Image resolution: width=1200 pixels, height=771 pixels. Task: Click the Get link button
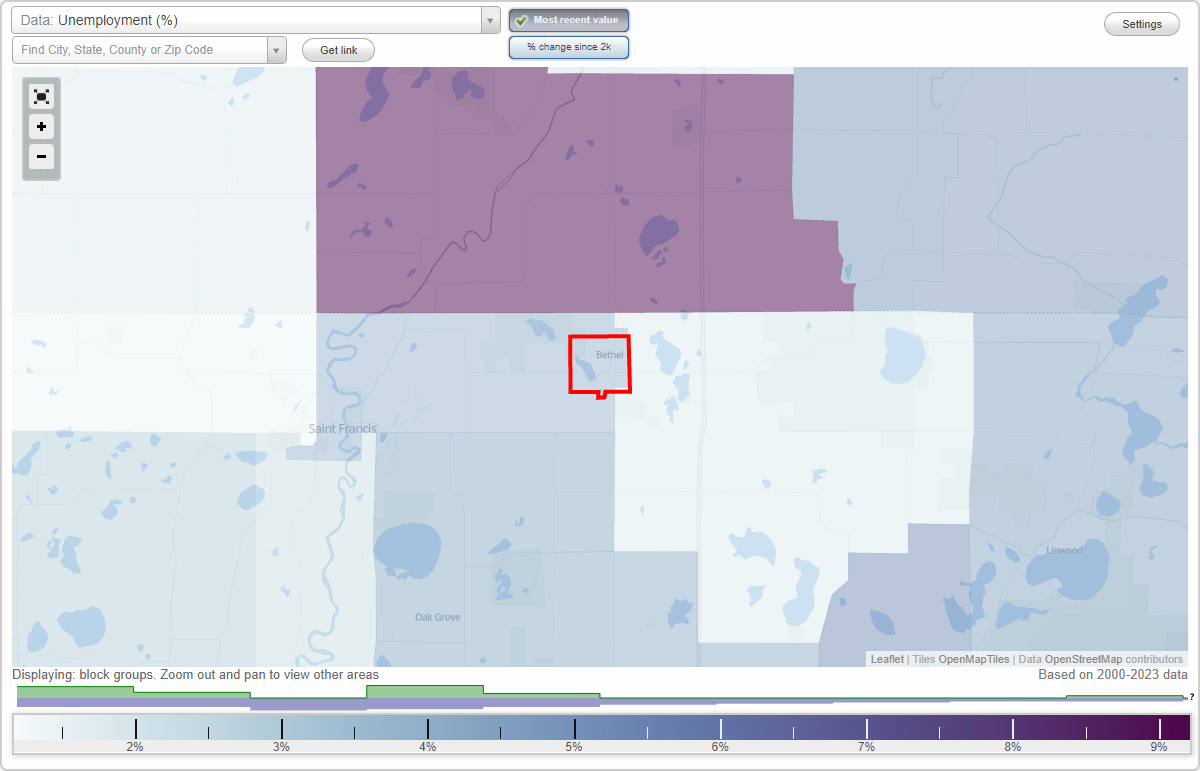click(x=337, y=49)
